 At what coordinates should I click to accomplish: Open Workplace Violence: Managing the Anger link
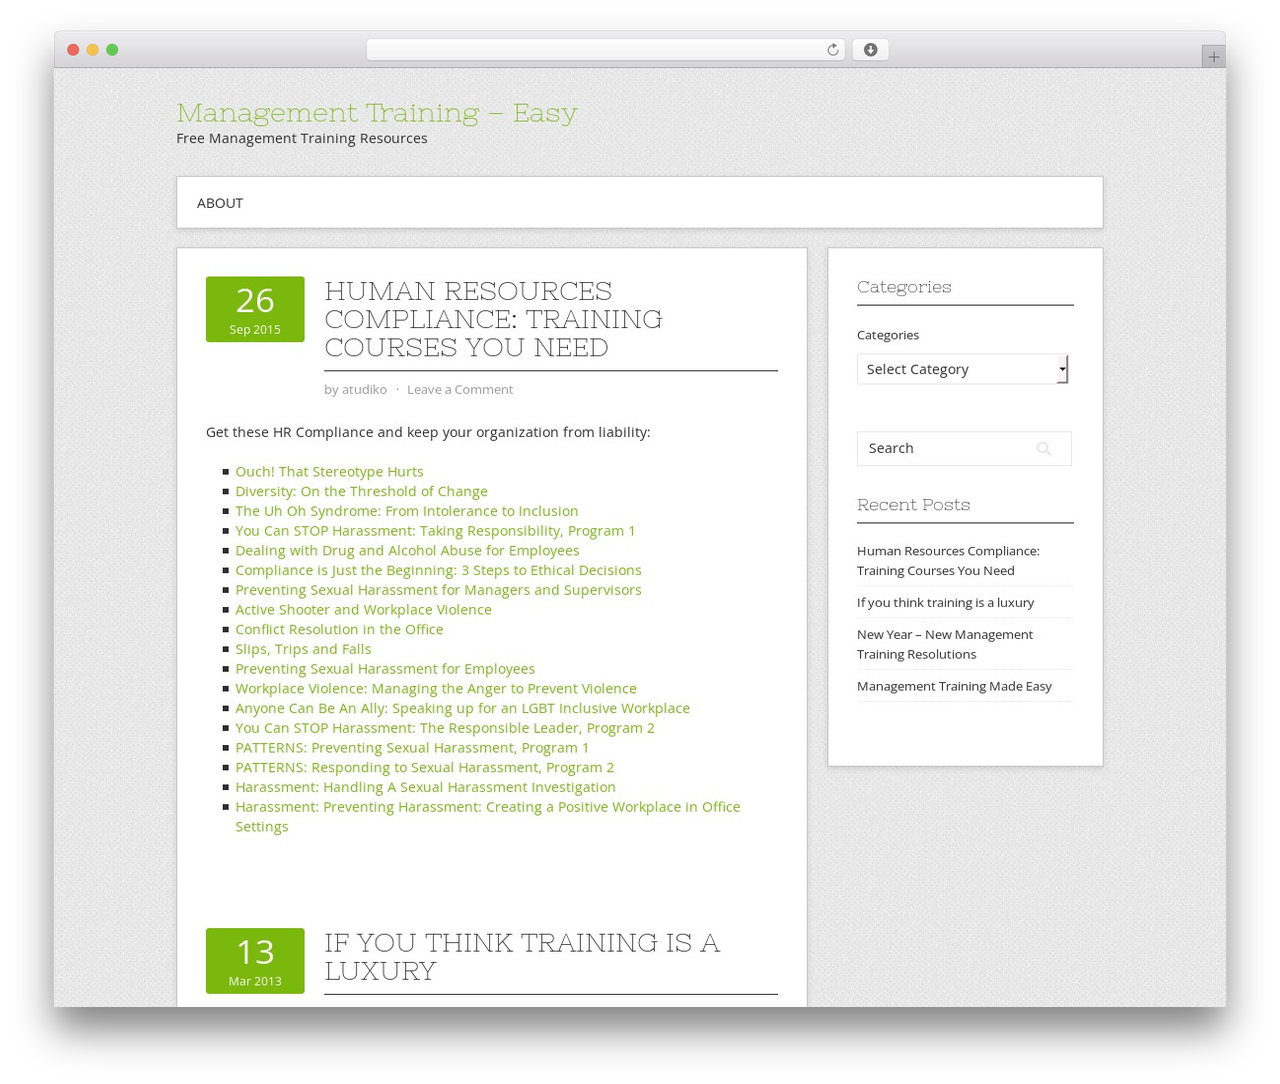(436, 688)
